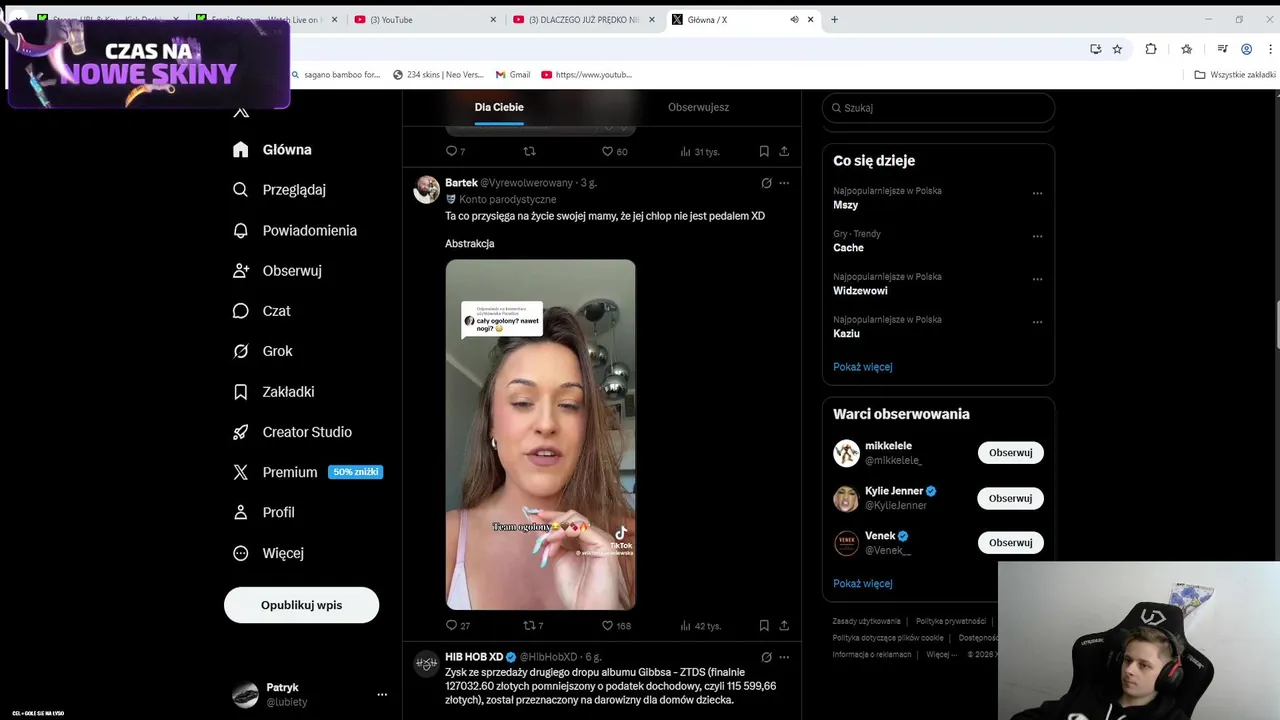Screen dimensions: 1280x720
Task: Open Informacja o reklamach footer link
Action: click(x=872, y=654)
